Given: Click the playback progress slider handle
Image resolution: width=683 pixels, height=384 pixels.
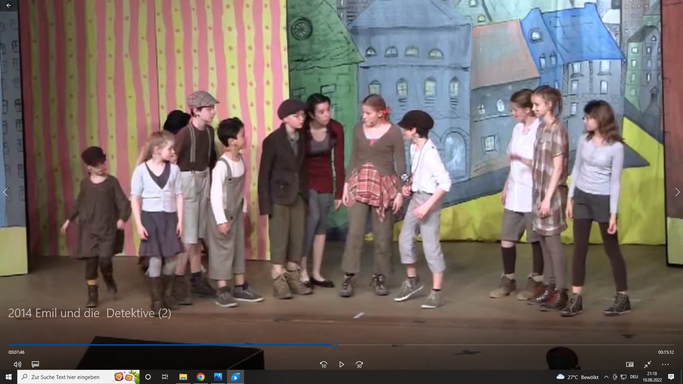Looking at the screenshot, I should pos(334,345).
